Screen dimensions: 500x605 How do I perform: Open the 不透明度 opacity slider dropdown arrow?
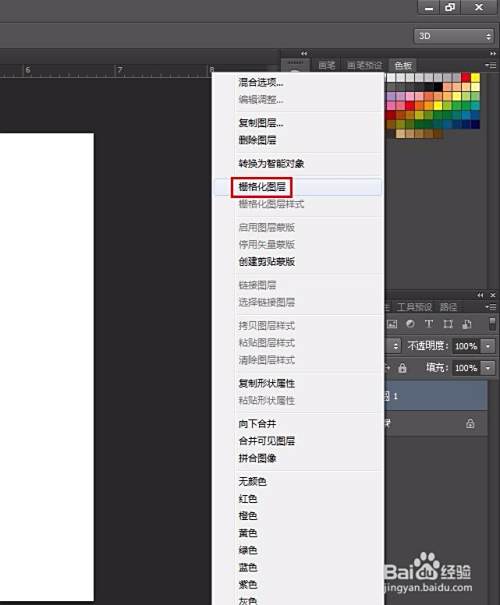(x=488, y=346)
